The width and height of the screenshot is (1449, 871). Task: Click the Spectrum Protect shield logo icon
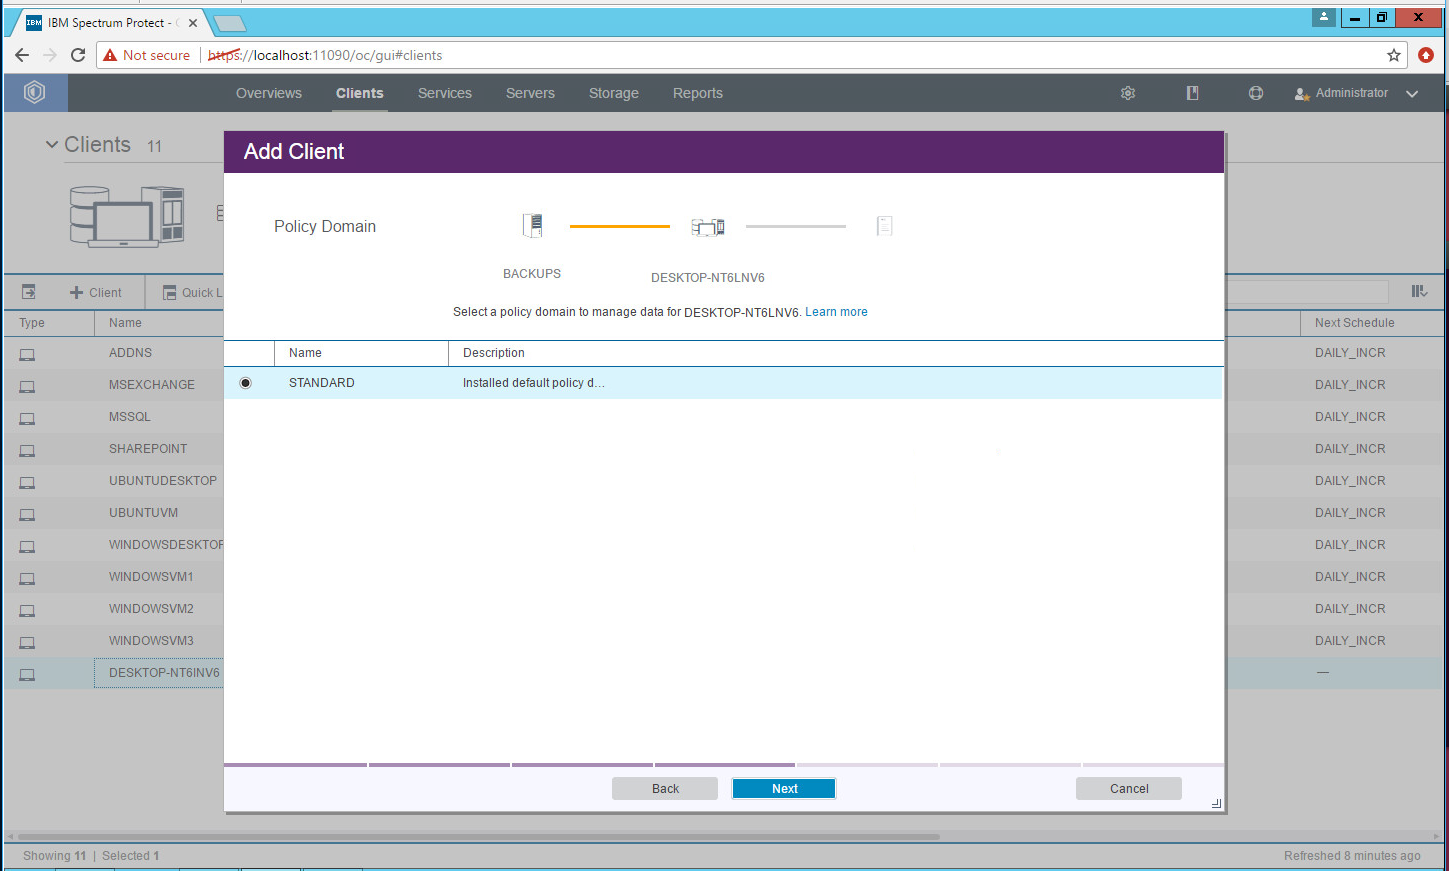[x=35, y=93]
